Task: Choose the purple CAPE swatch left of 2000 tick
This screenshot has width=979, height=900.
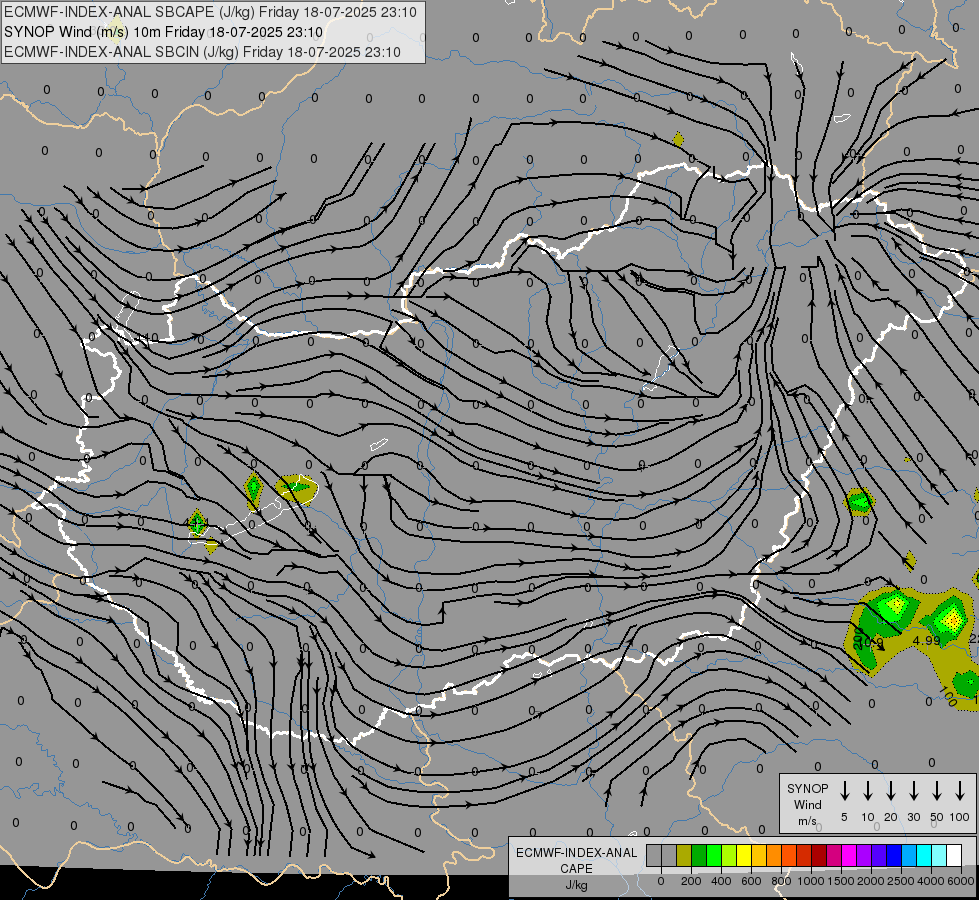Action: coord(863,855)
